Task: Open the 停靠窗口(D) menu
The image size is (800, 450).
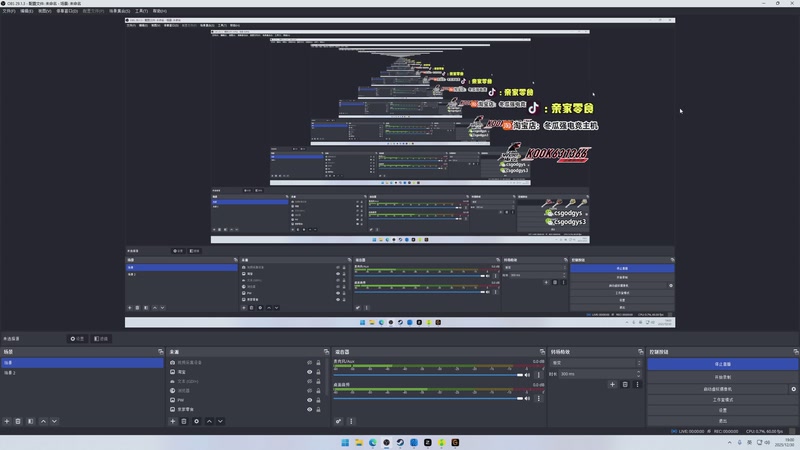Action: pos(67,11)
